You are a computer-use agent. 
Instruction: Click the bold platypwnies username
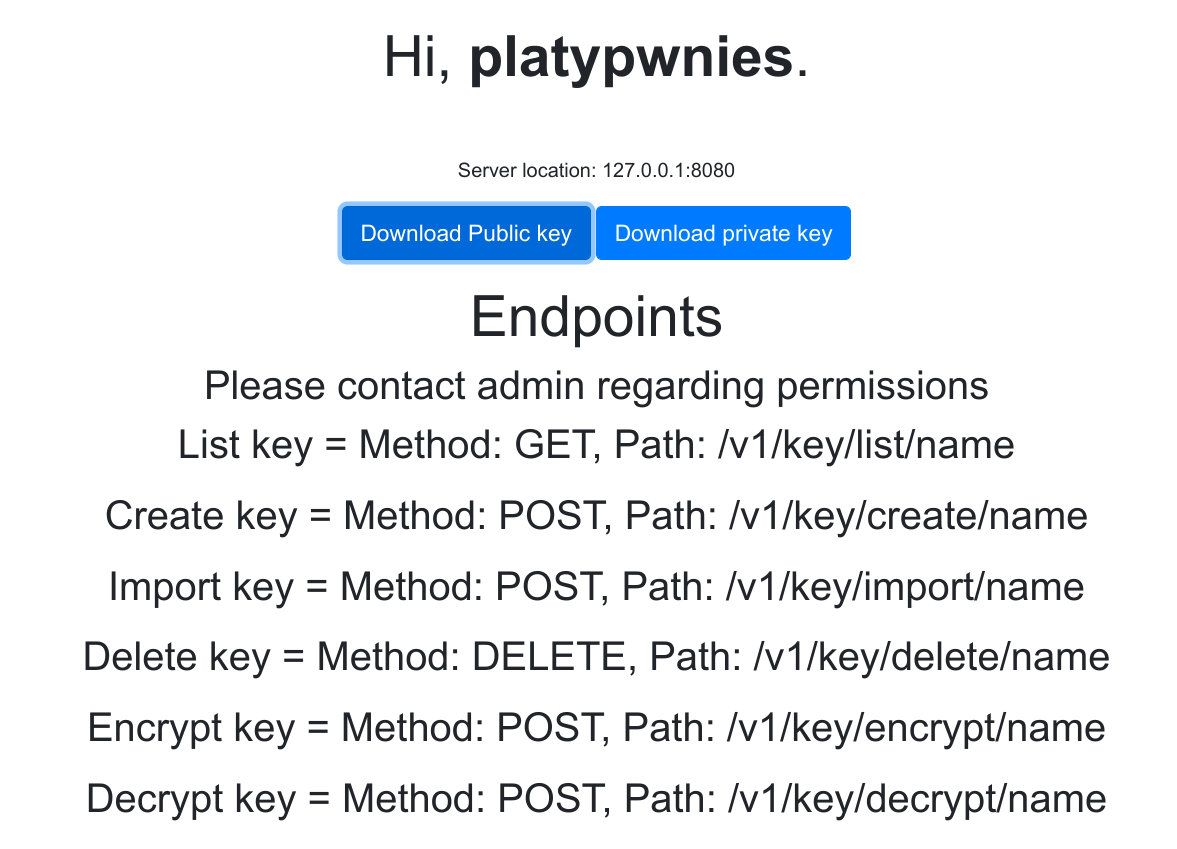pyautogui.click(x=631, y=58)
